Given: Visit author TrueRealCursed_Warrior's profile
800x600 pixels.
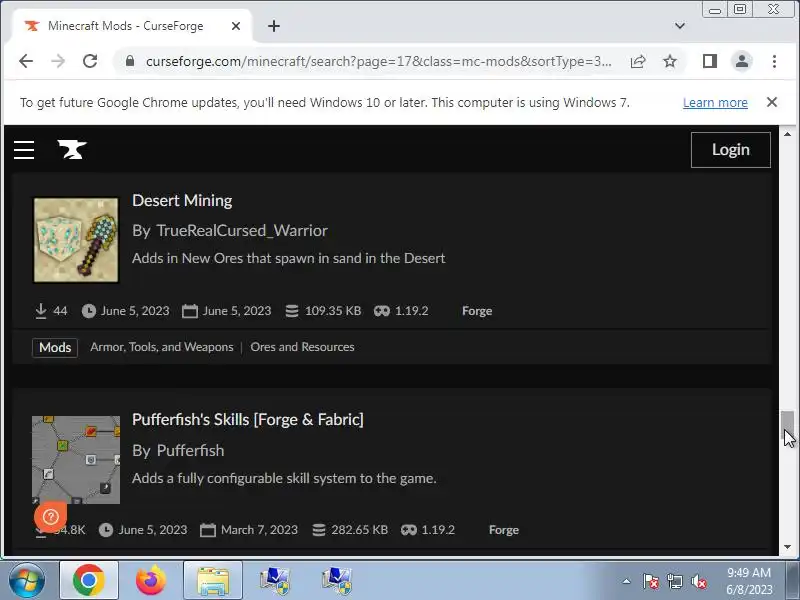Looking at the screenshot, I should coord(242,231).
